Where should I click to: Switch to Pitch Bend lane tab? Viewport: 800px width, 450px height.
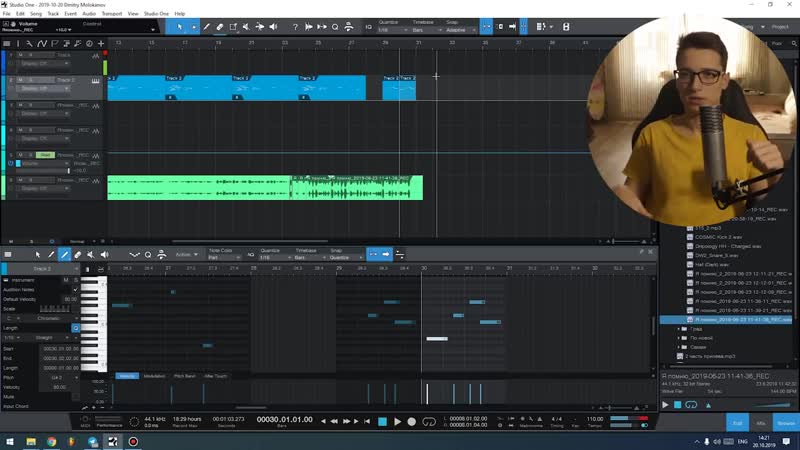[185, 376]
